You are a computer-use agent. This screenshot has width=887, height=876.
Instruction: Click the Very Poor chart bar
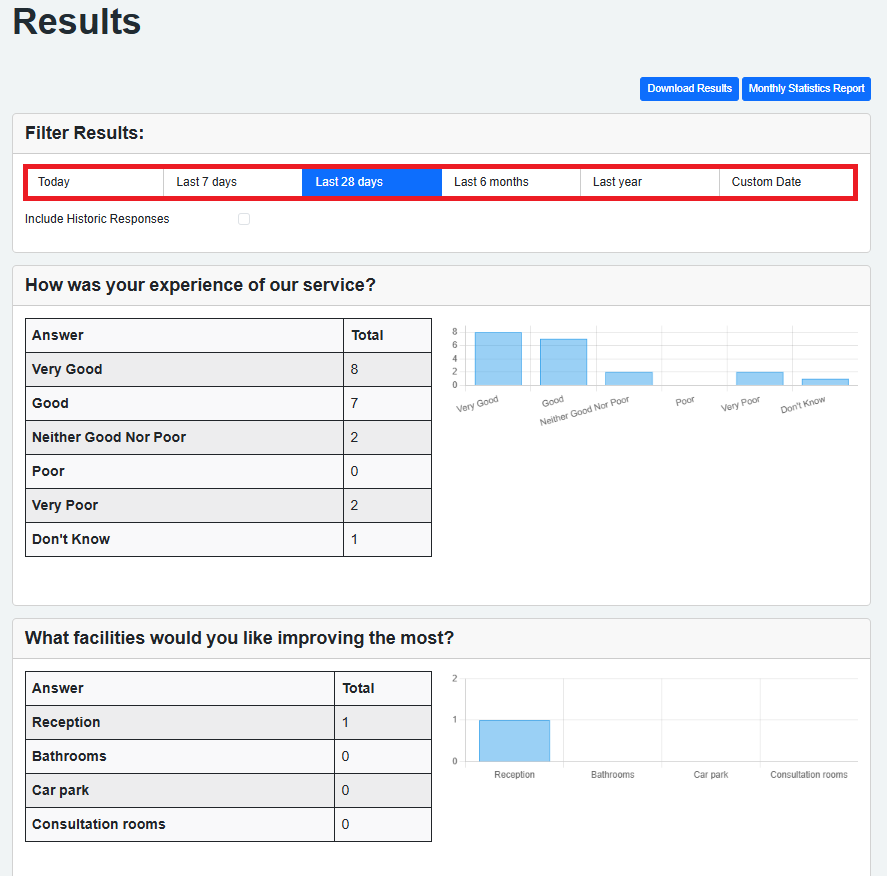[759, 378]
